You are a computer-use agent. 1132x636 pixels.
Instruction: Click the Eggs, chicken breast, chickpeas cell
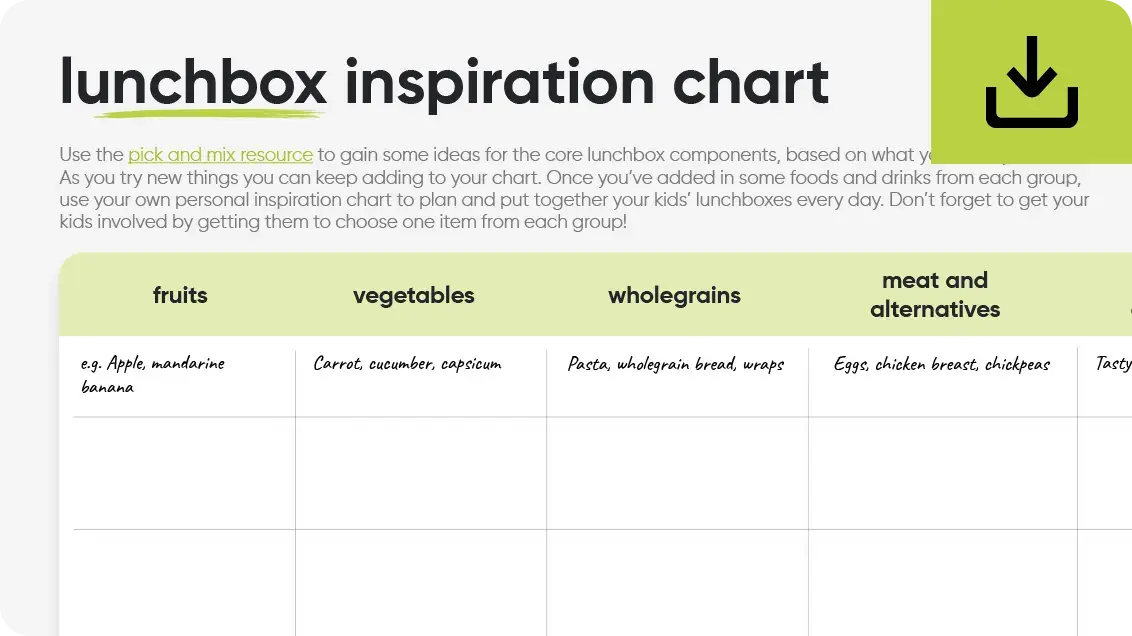[x=942, y=364]
